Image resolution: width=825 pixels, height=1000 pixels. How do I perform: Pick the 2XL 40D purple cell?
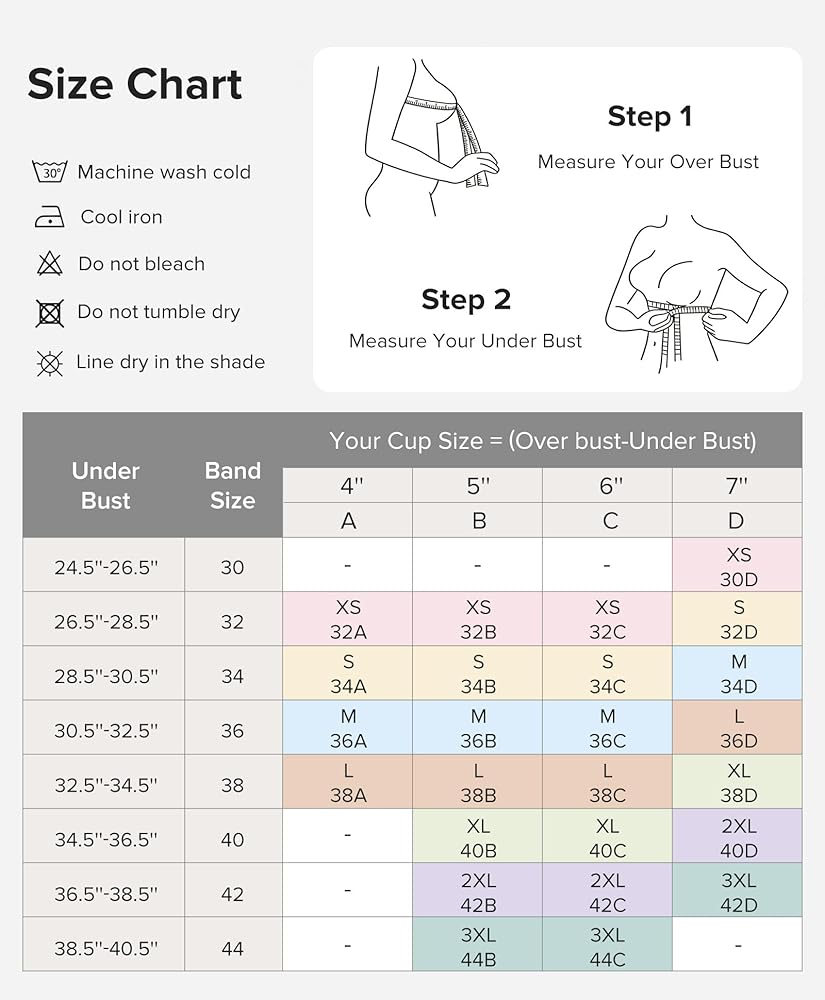(737, 836)
